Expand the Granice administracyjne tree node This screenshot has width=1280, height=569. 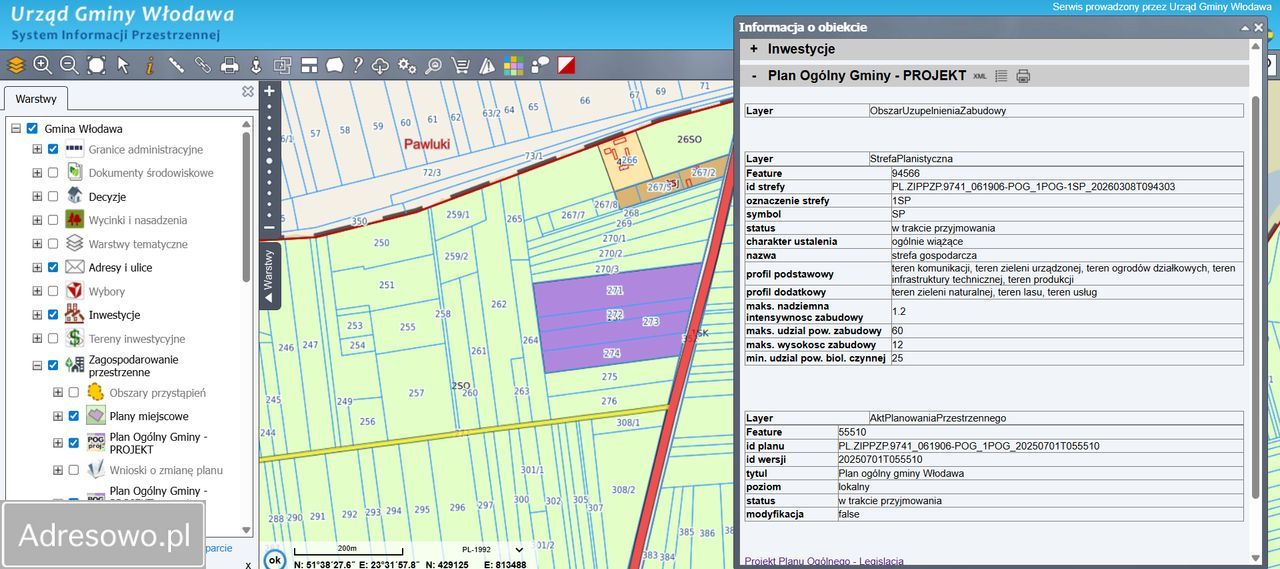(37, 149)
